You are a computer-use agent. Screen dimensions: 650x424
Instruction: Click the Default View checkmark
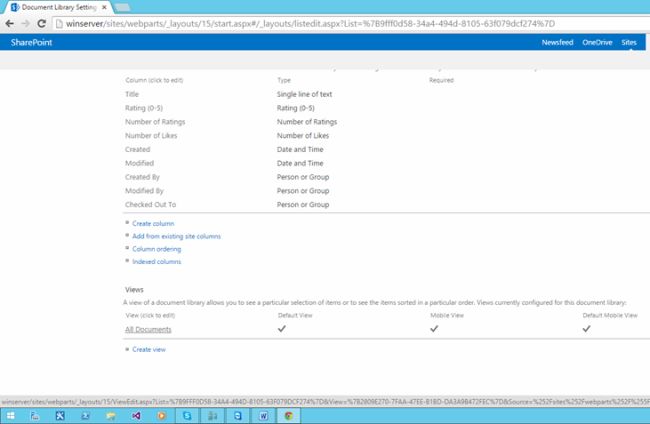(282, 329)
